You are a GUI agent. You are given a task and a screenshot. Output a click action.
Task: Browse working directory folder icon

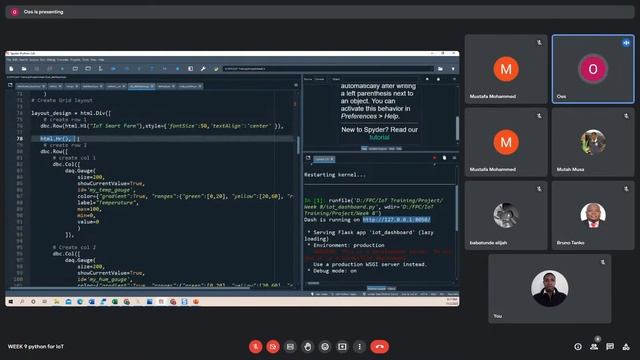[440, 69]
